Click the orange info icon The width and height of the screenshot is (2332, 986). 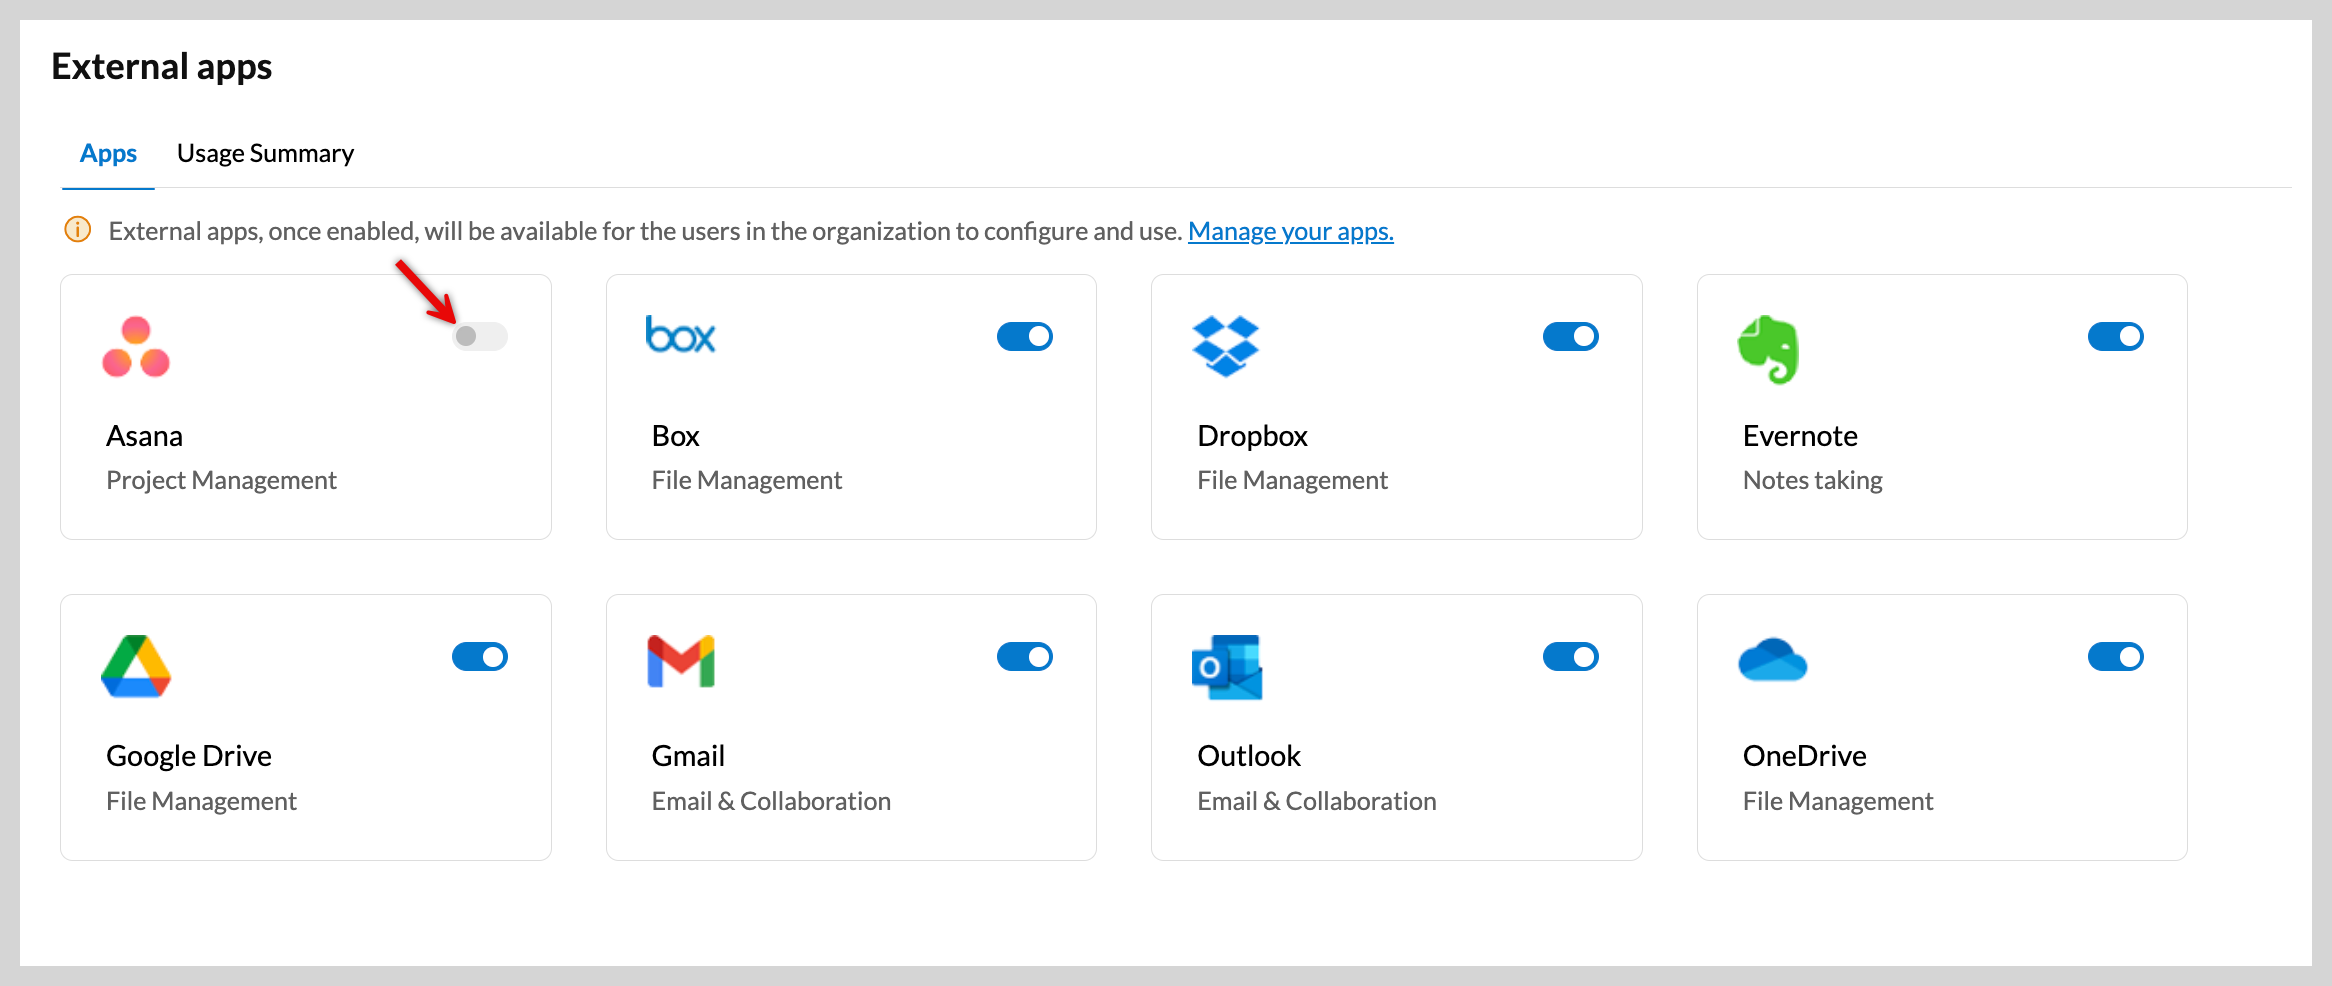pyautogui.click(x=78, y=230)
